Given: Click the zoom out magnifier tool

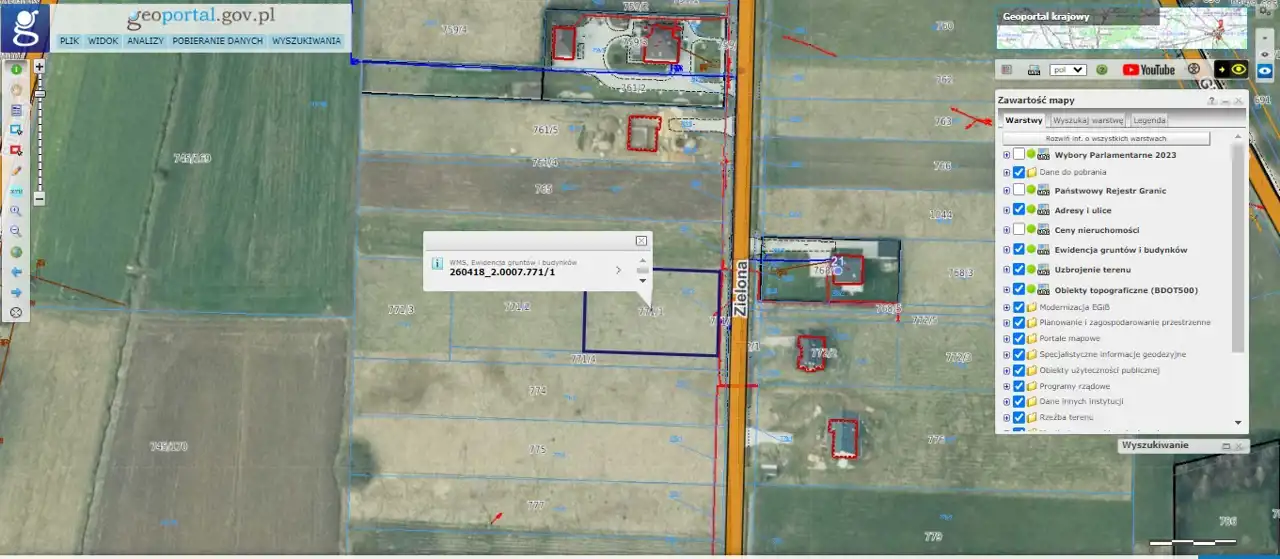Looking at the screenshot, I should pos(16,231).
